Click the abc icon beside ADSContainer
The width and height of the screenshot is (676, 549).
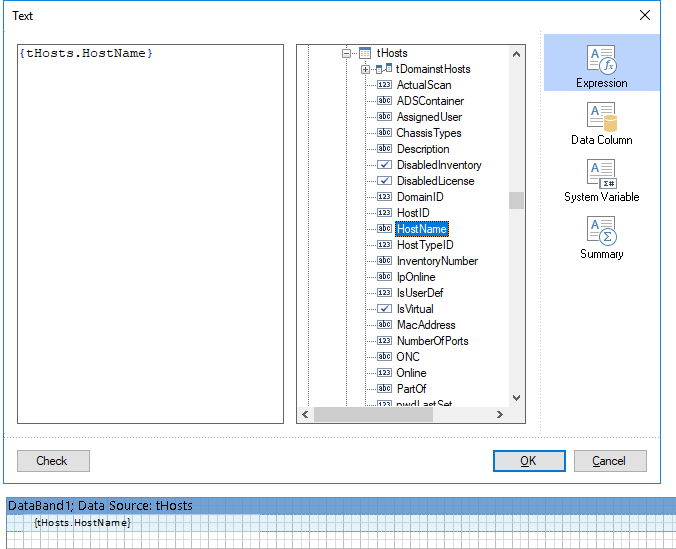click(384, 100)
